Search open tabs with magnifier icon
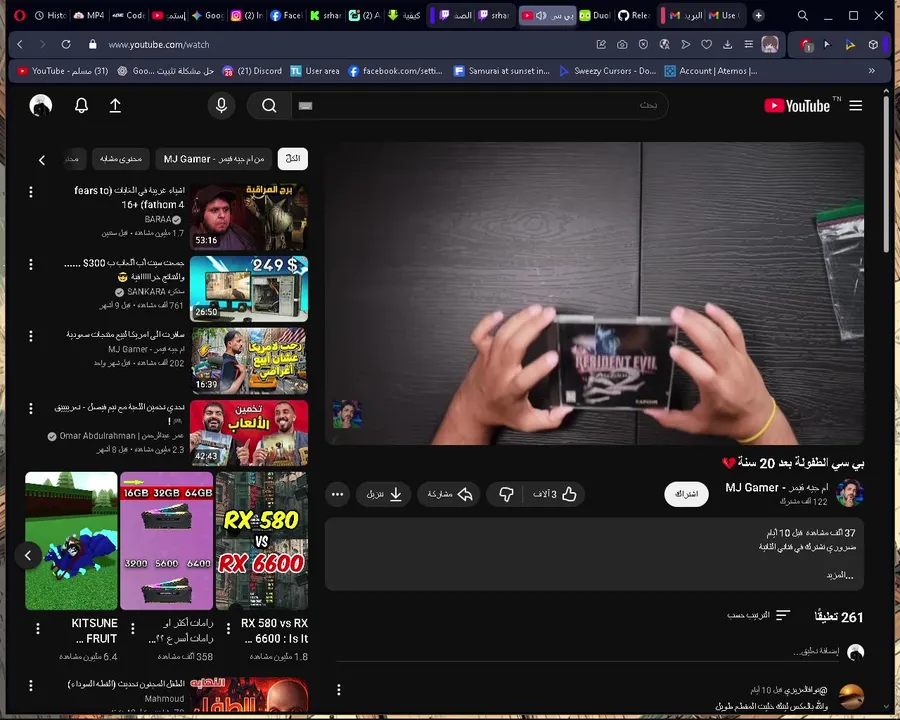 [x=802, y=16]
